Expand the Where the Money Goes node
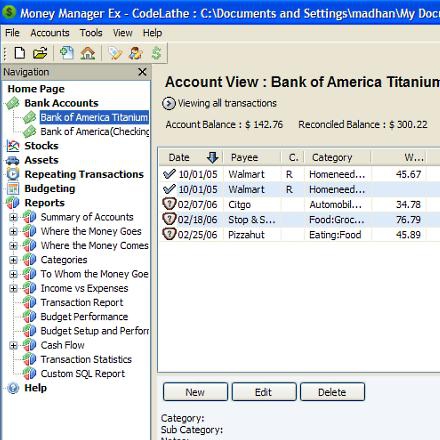Viewport: 440px width, 440px height. (x=13, y=231)
